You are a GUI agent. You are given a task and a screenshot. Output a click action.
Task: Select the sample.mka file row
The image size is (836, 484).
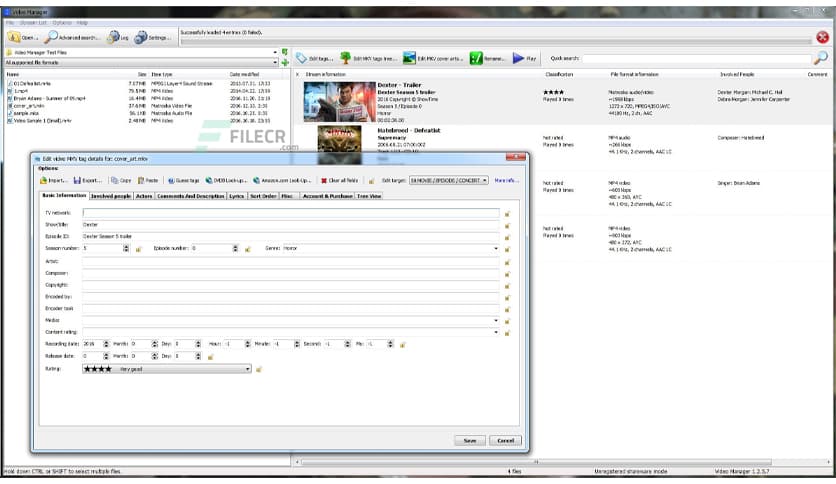(x=144, y=114)
